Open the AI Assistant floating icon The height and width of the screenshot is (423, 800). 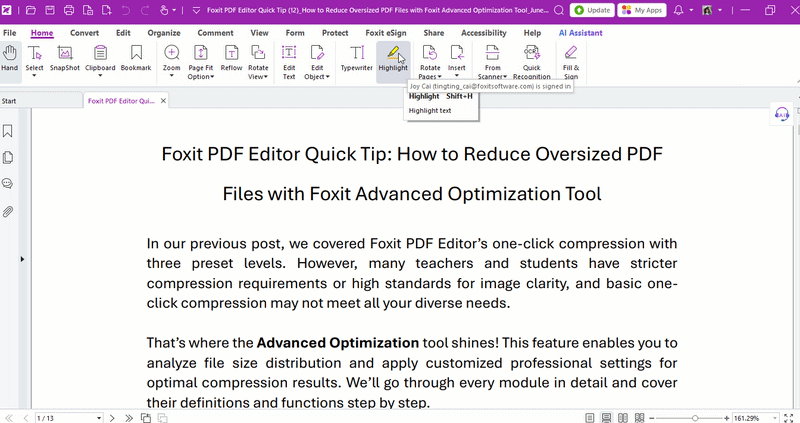[782, 114]
